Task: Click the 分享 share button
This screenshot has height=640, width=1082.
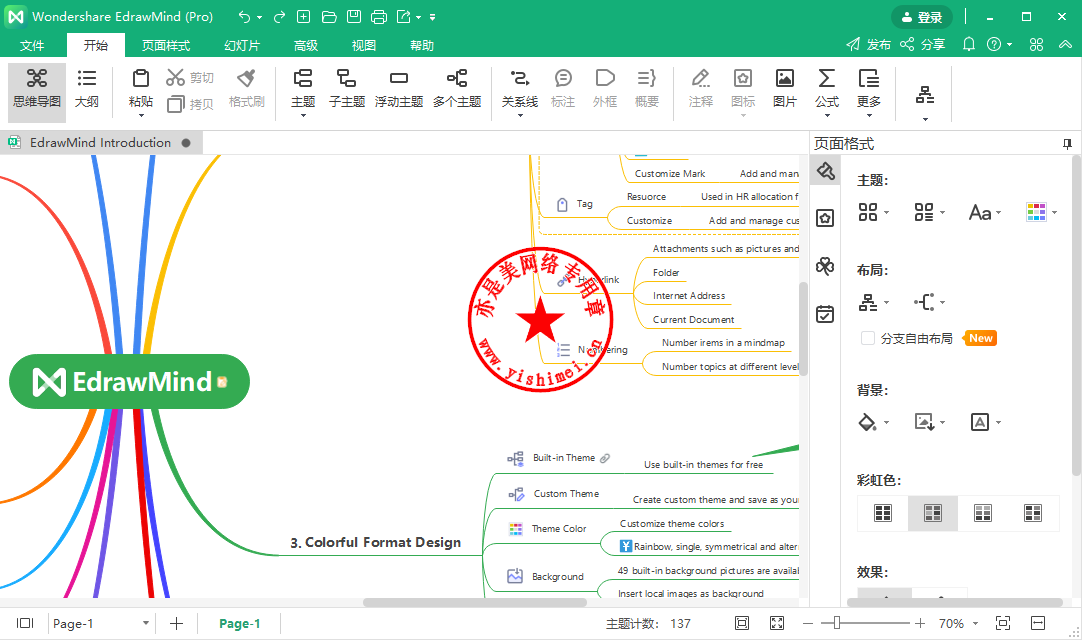Action: pyautogui.click(x=923, y=44)
